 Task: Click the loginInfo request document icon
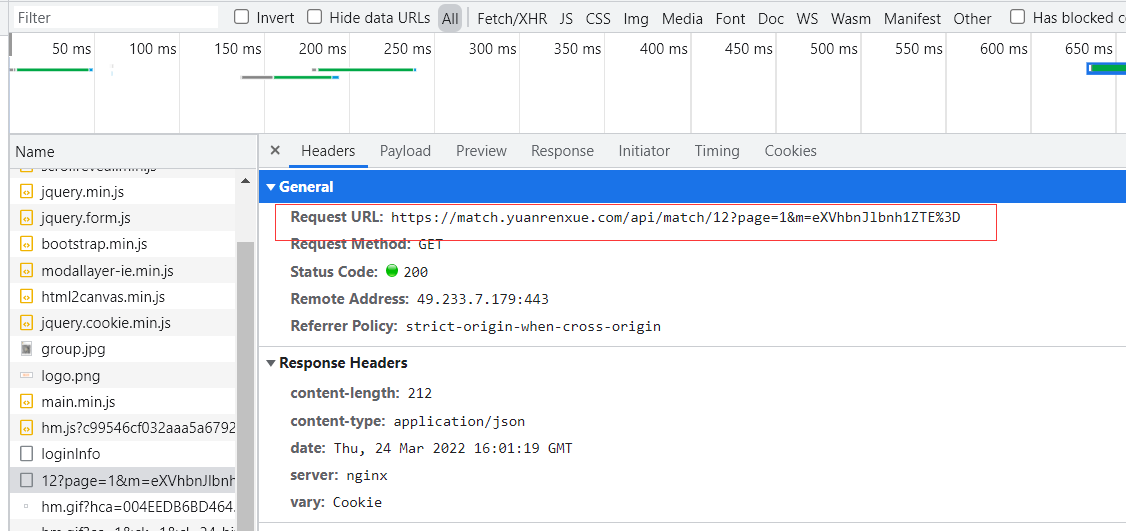[x=27, y=453]
